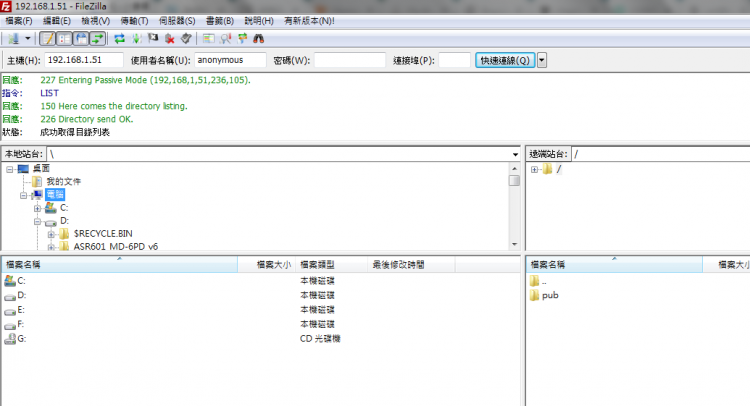Select the pub folder in remote list
Viewport: 750px width, 406px height.
tap(550, 295)
